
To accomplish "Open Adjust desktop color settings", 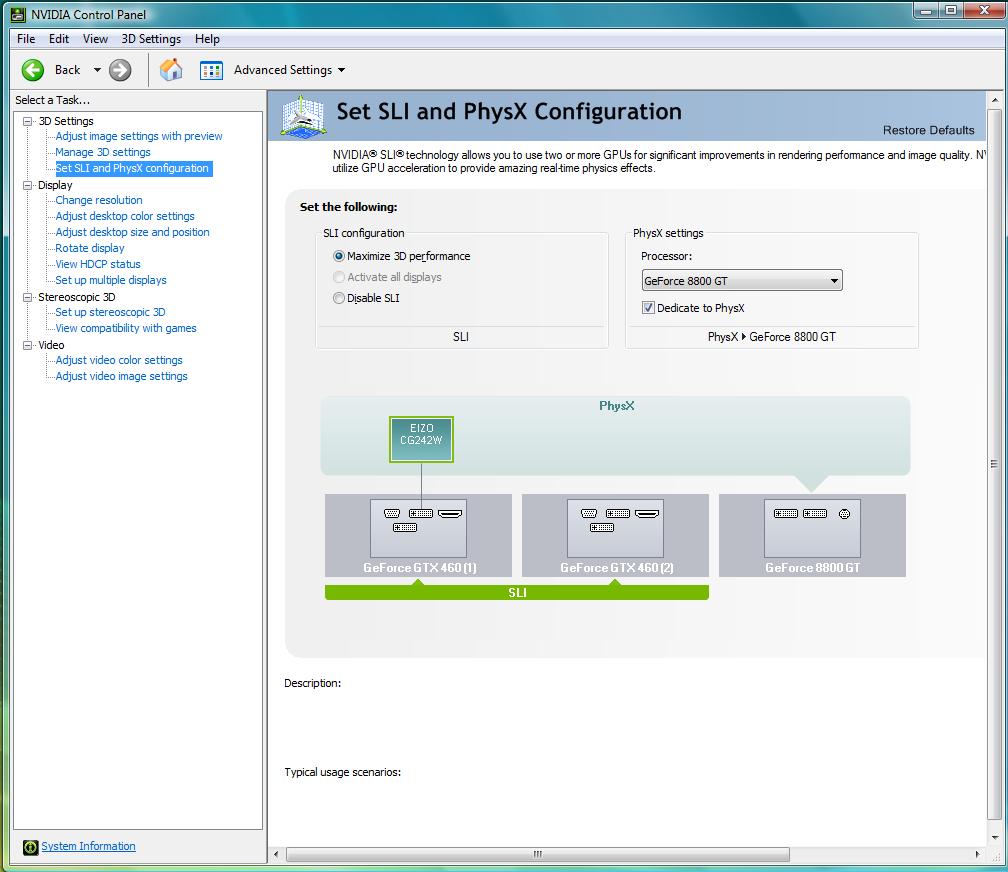I will pyautogui.click(x=125, y=216).
